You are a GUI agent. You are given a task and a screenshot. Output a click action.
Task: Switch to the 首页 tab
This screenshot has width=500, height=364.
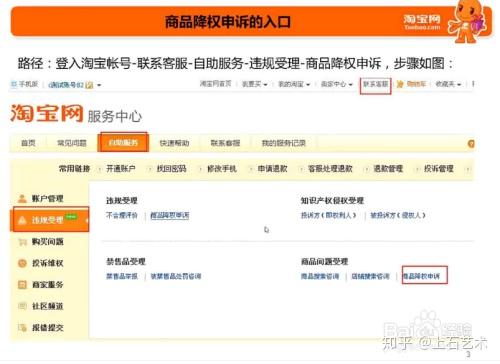[28, 143]
